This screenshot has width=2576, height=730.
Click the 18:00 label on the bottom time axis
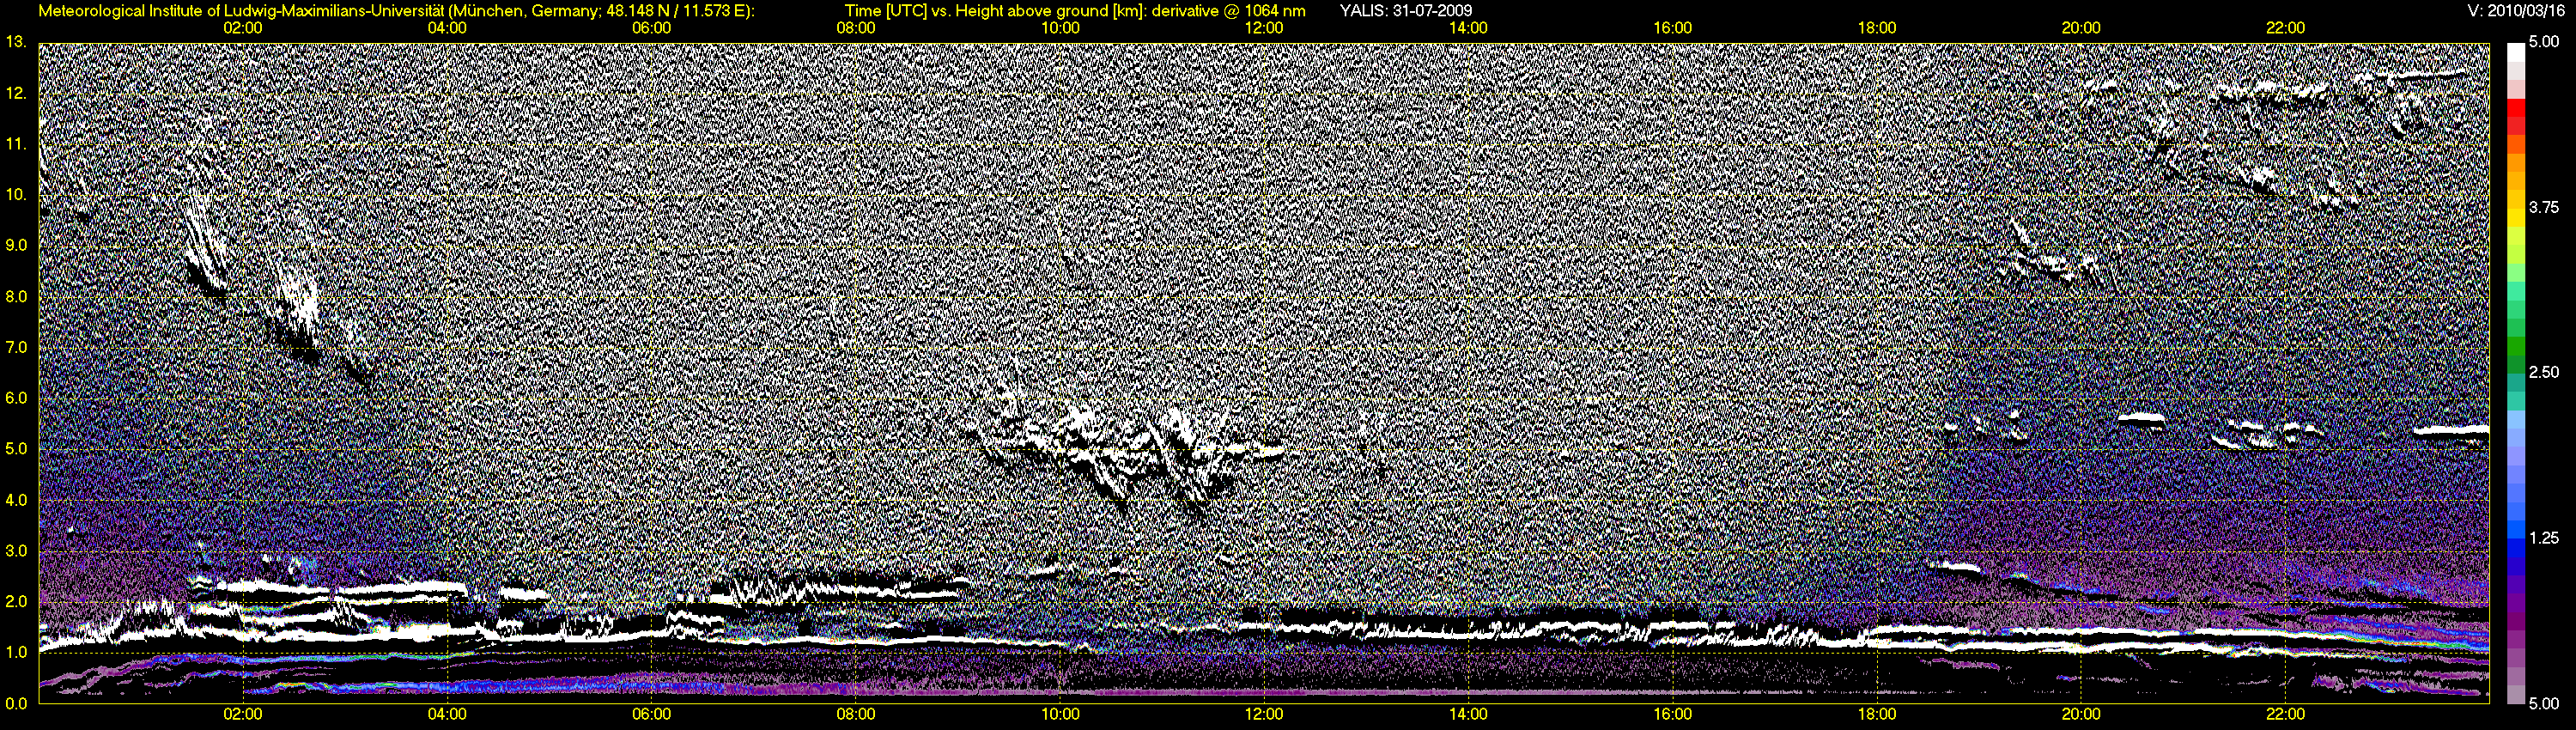(1877, 714)
